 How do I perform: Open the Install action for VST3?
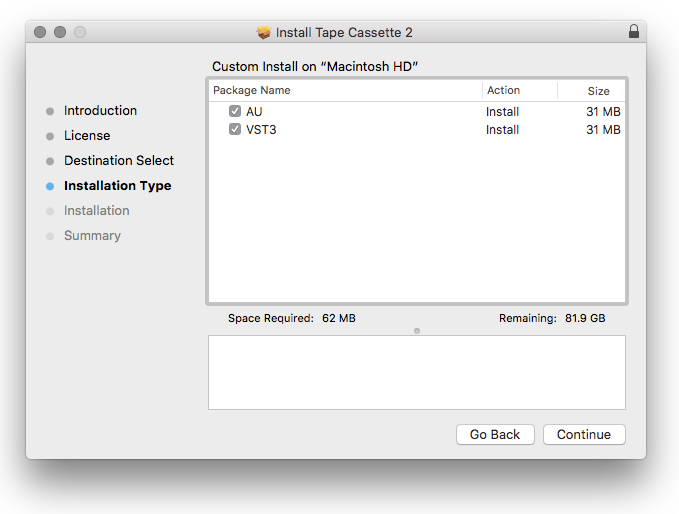click(502, 130)
